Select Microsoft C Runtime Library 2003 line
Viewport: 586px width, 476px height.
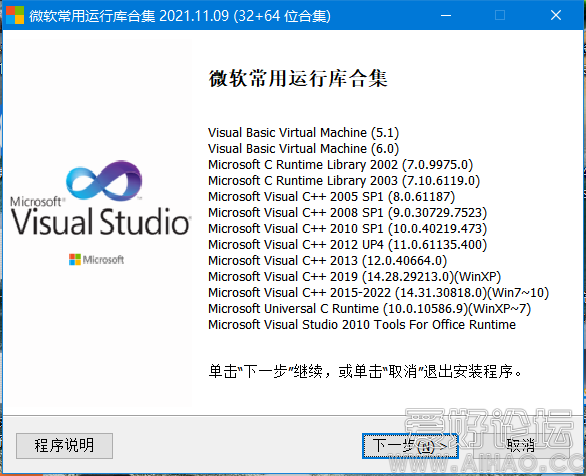[344, 181]
